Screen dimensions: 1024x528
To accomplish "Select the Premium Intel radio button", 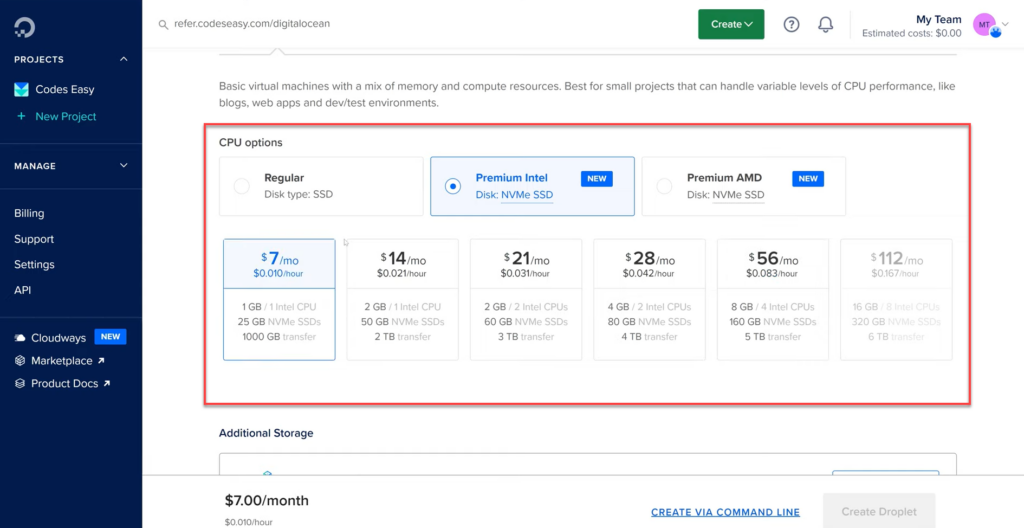I will click(x=453, y=186).
